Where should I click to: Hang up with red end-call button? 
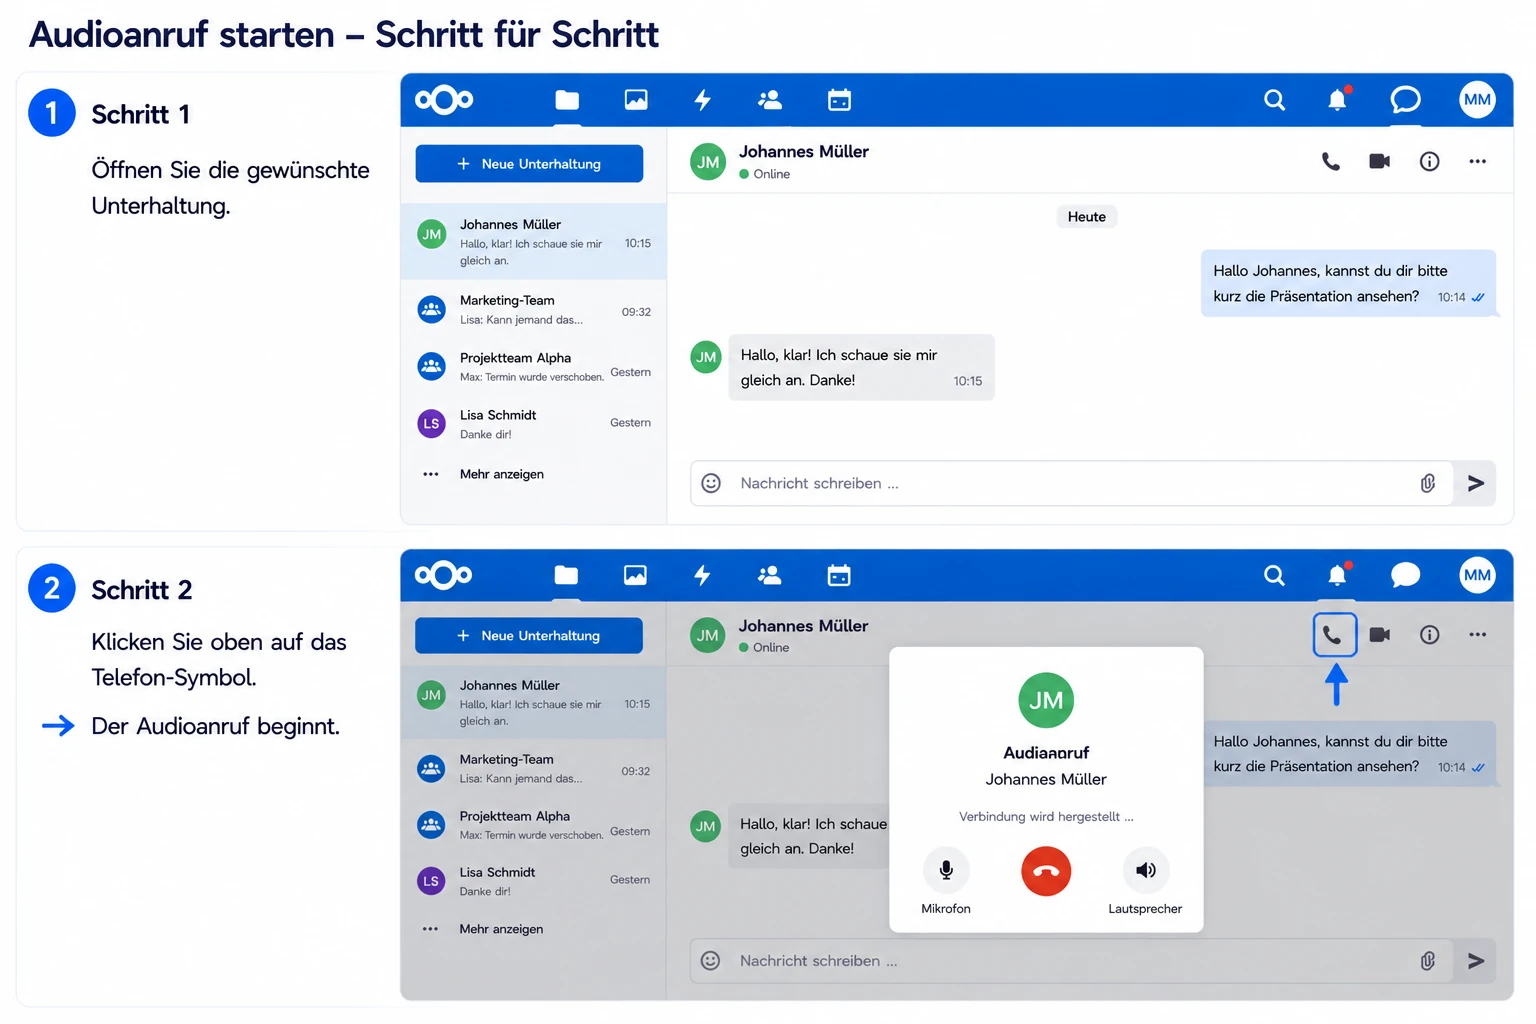point(1046,871)
